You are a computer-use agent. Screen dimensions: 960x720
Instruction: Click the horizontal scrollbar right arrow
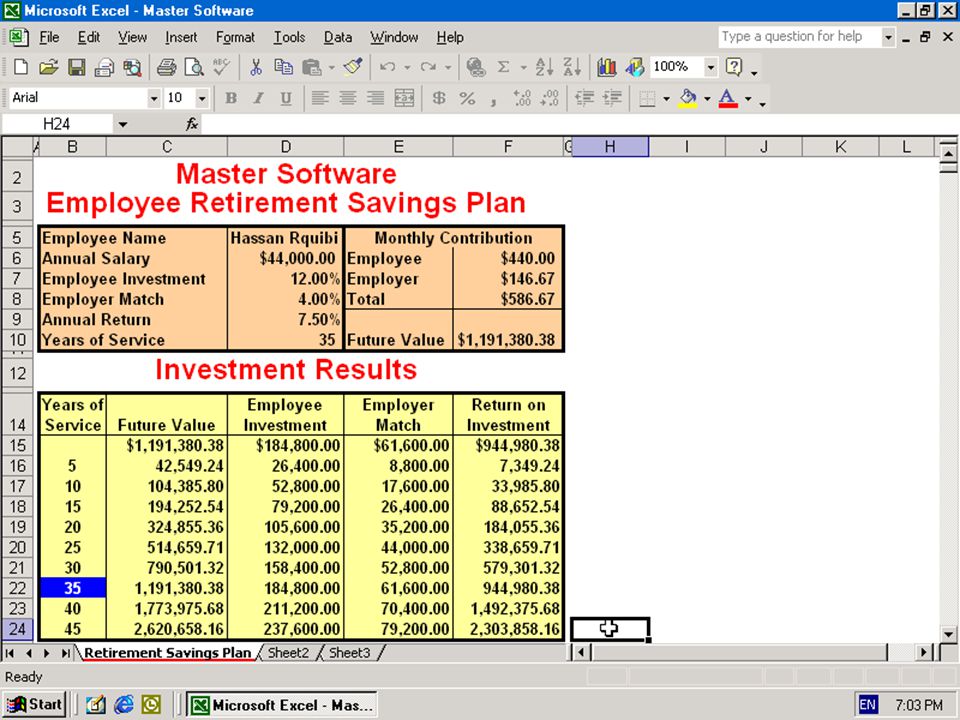(924, 653)
